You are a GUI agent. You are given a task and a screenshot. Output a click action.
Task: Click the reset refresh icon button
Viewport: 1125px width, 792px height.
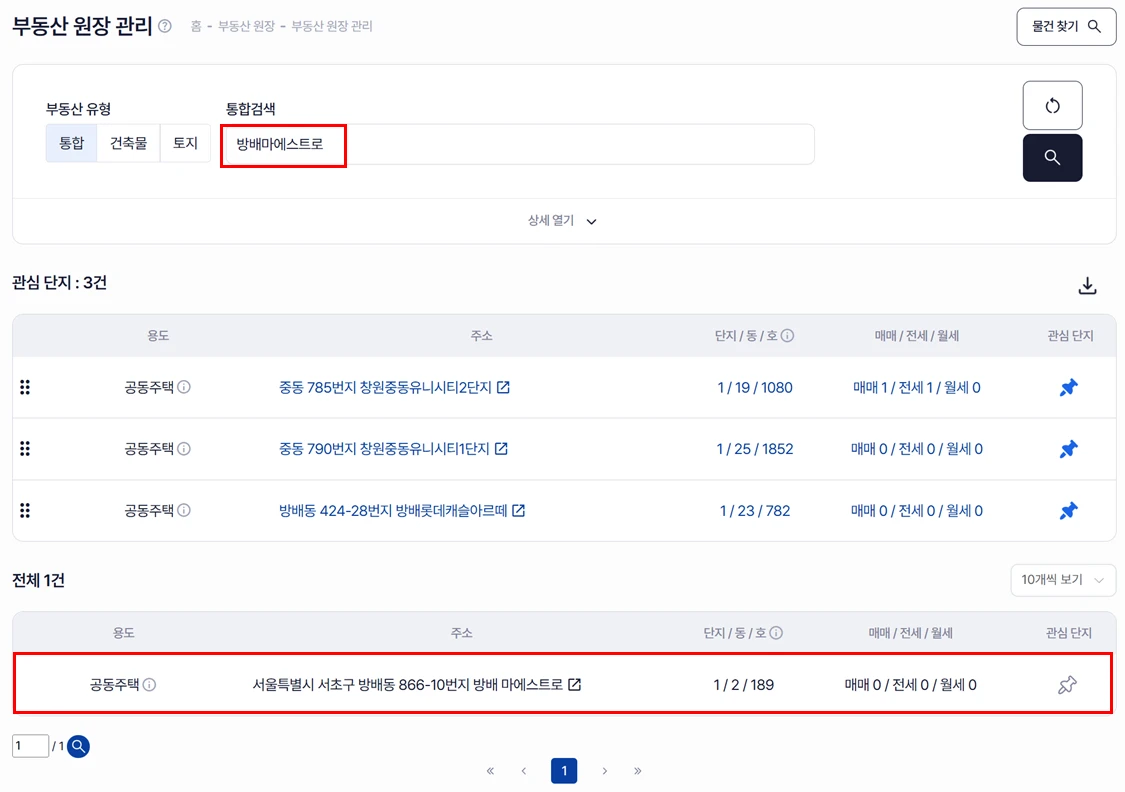coord(1052,105)
